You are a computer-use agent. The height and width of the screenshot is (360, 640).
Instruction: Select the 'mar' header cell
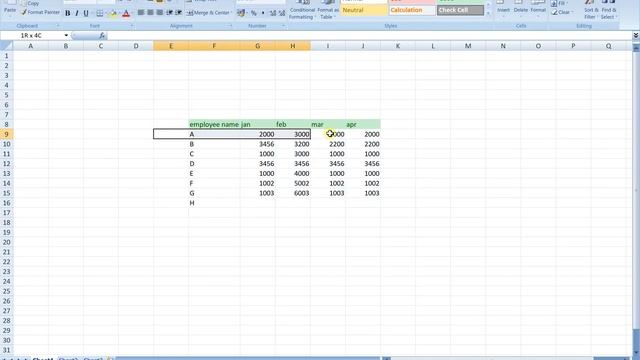coord(328,124)
